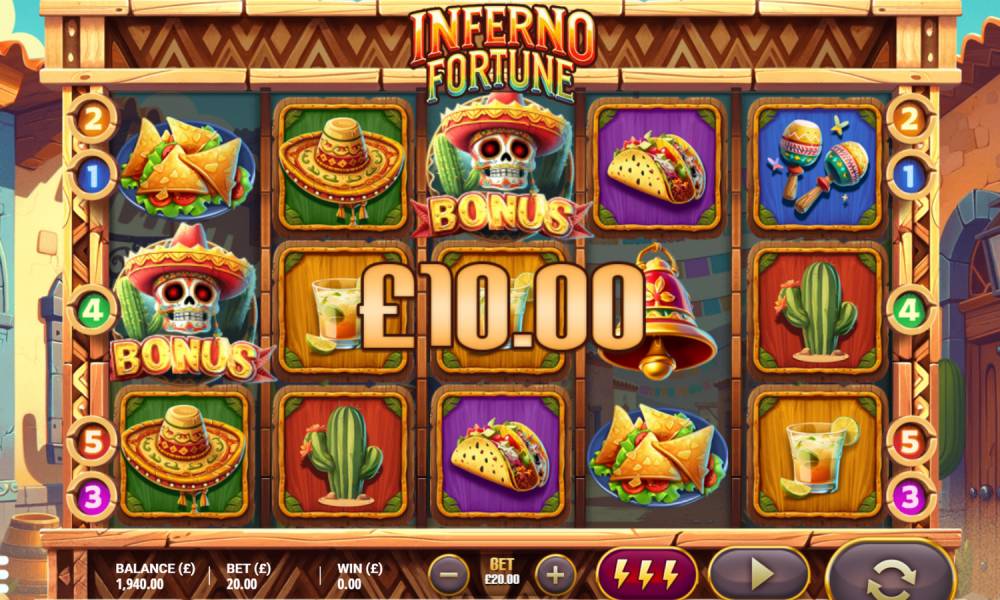The image size is (1000, 600).
Task: Click the BET £20.00 display between steppers
Action: click(x=502, y=572)
